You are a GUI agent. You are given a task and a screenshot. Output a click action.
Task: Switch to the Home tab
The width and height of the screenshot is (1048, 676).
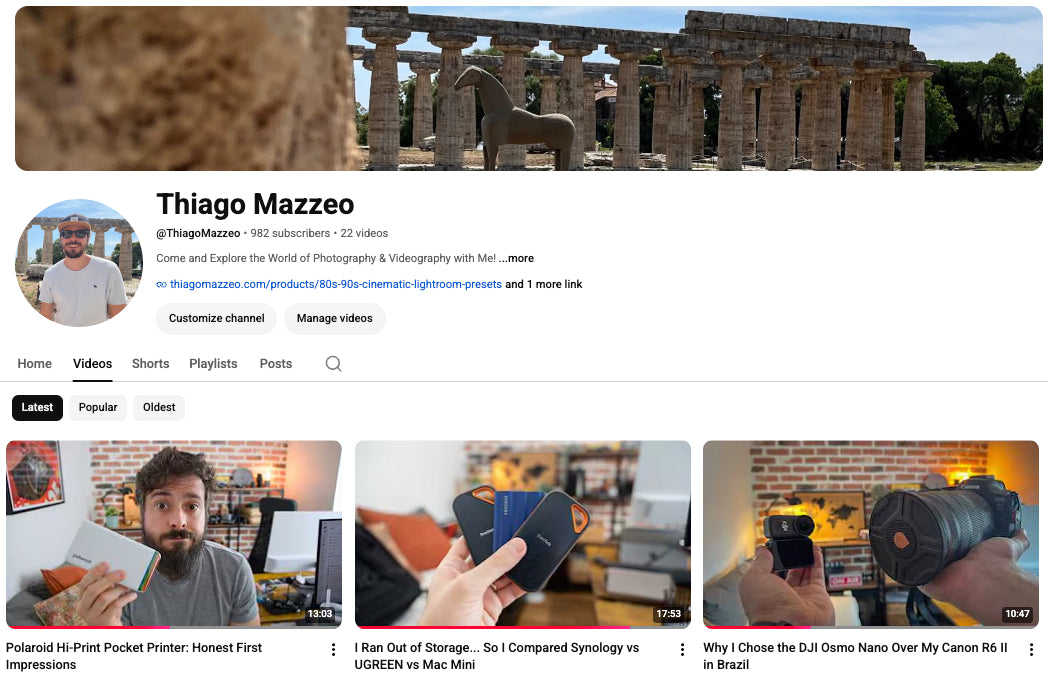coord(34,364)
